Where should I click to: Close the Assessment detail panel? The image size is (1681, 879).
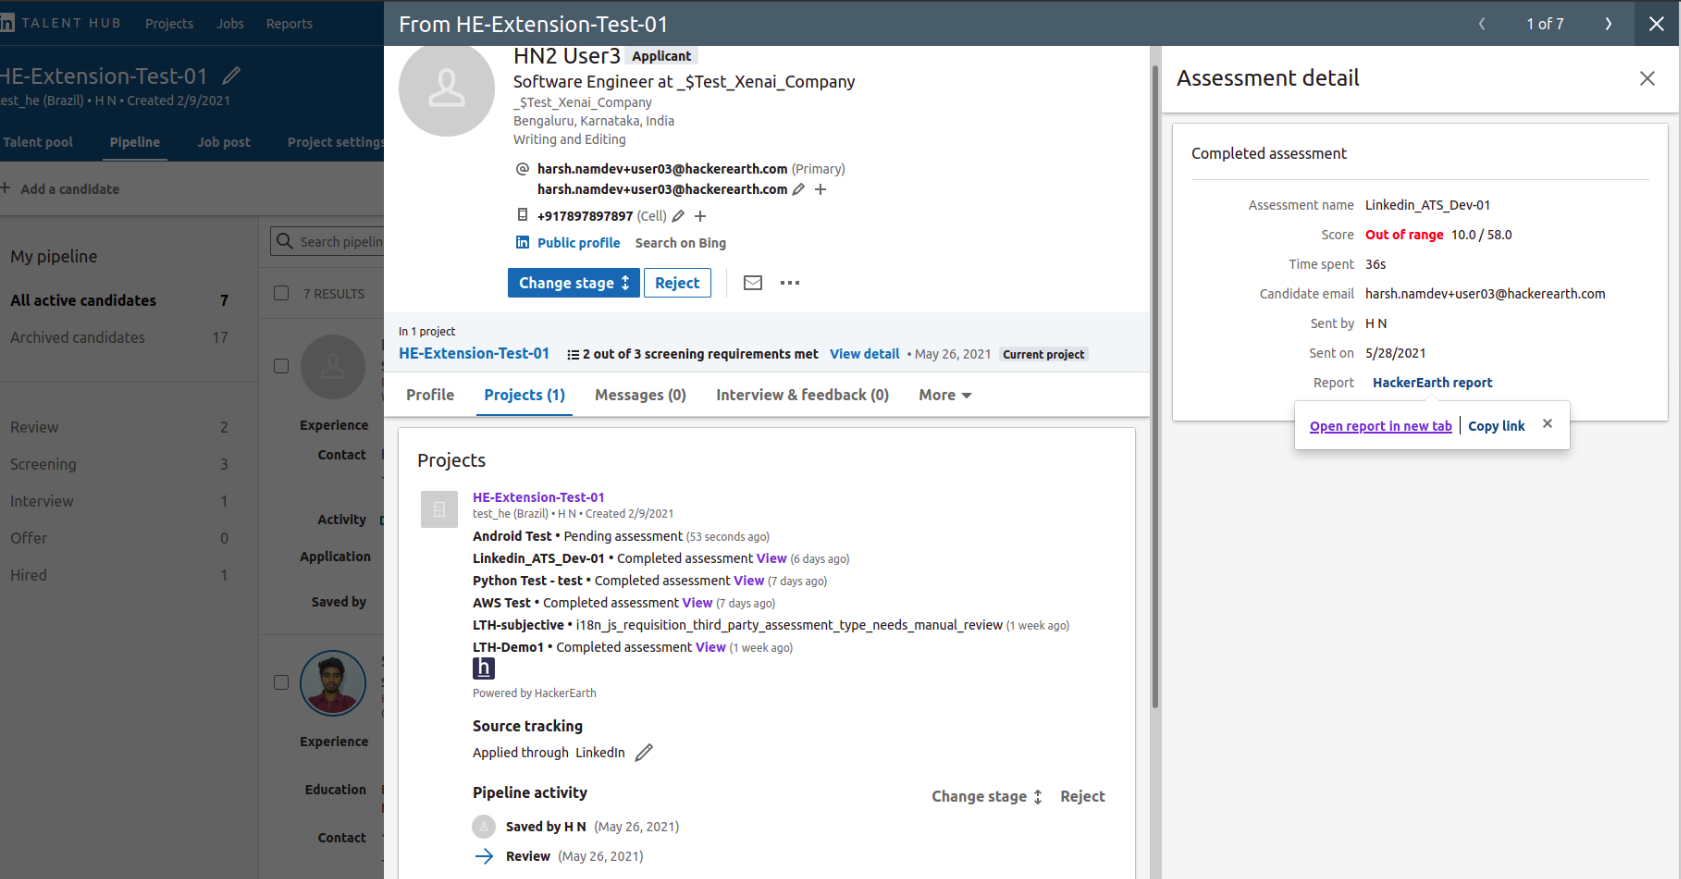click(x=1647, y=78)
